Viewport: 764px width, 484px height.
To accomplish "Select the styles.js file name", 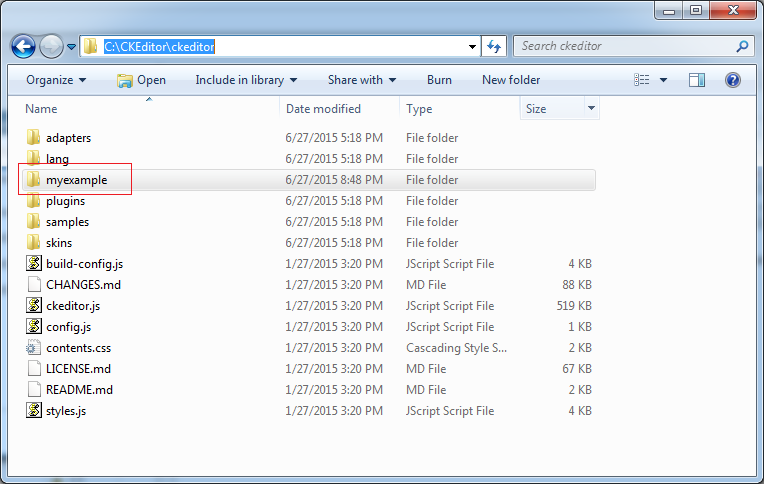I will [66, 411].
